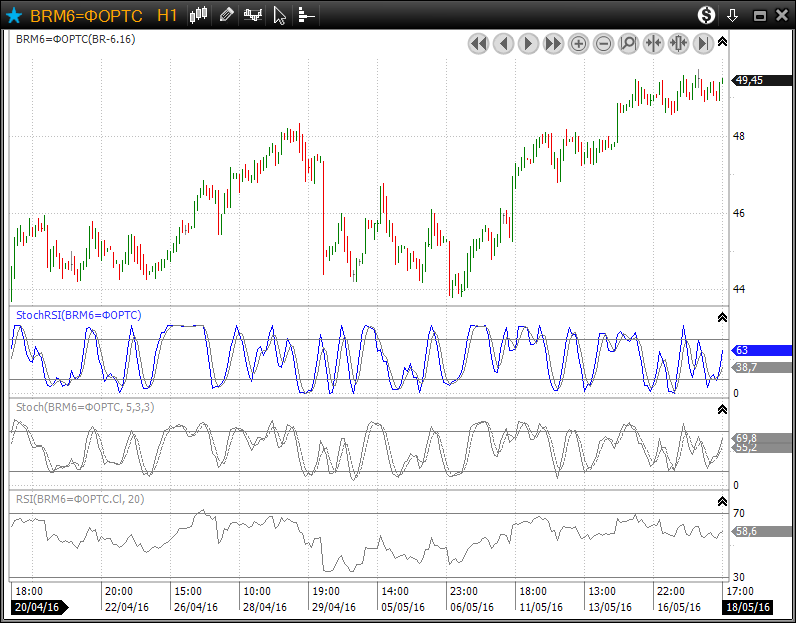This screenshot has height=623, width=796.
Task: Collapse the StochRSI indicator panel
Action: point(722,317)
